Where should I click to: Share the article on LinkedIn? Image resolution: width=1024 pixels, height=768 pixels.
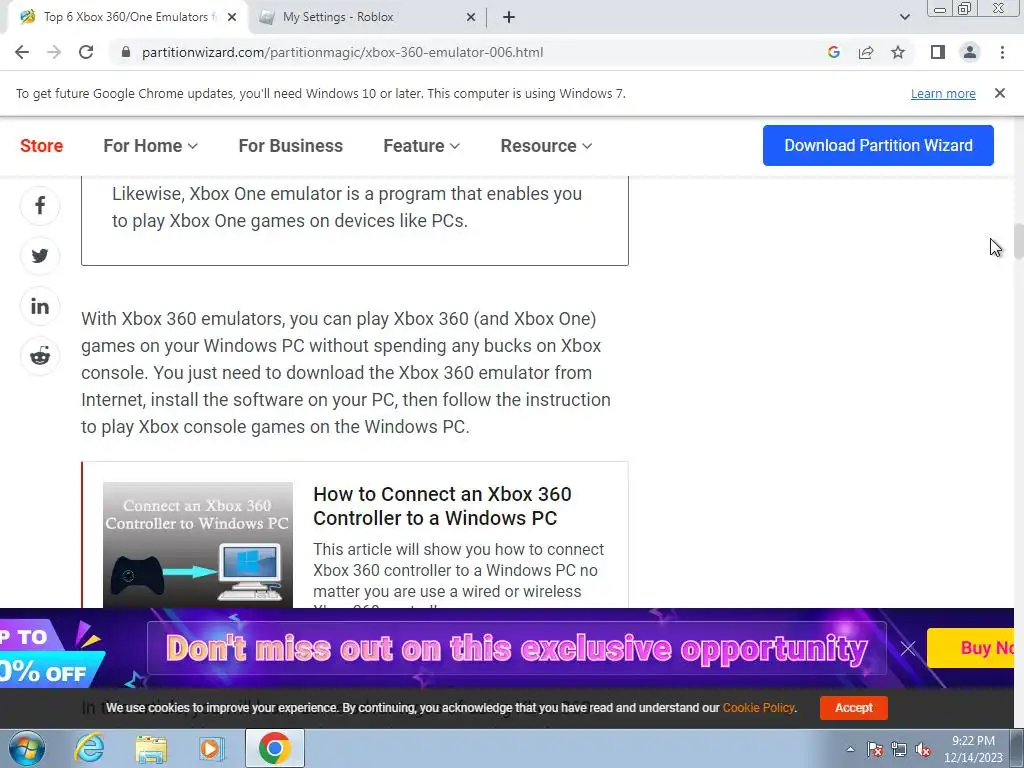coord(40,306)
